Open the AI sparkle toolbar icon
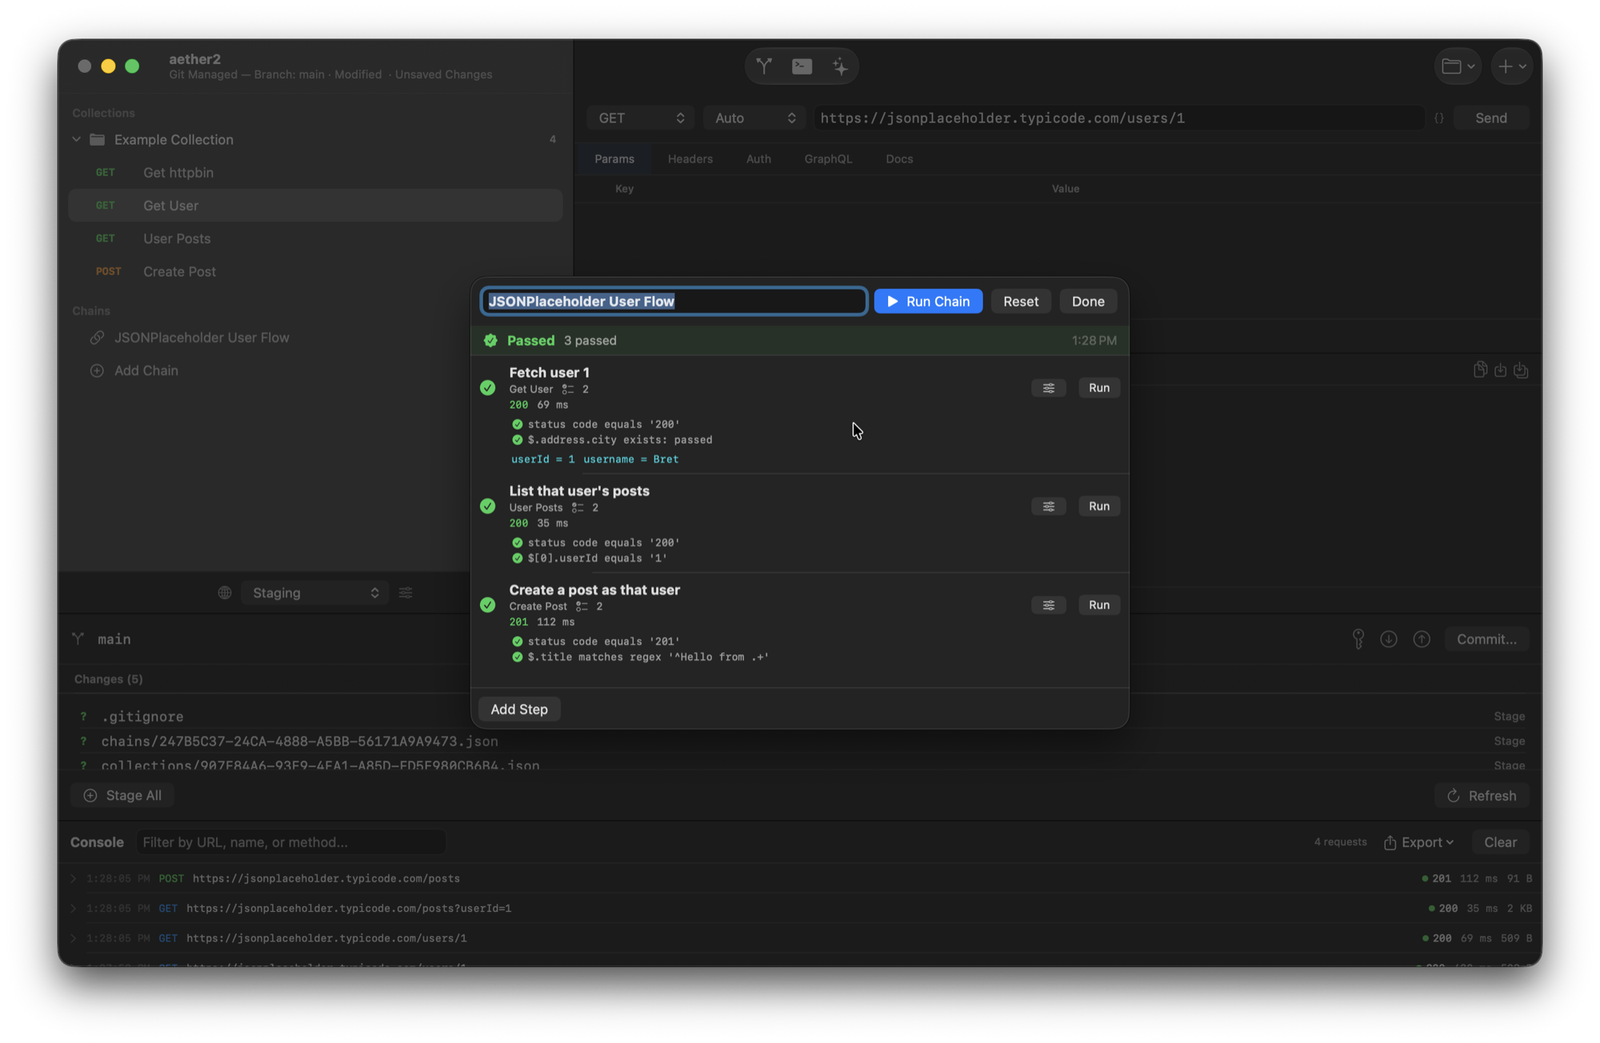 [x=840, y=66]
